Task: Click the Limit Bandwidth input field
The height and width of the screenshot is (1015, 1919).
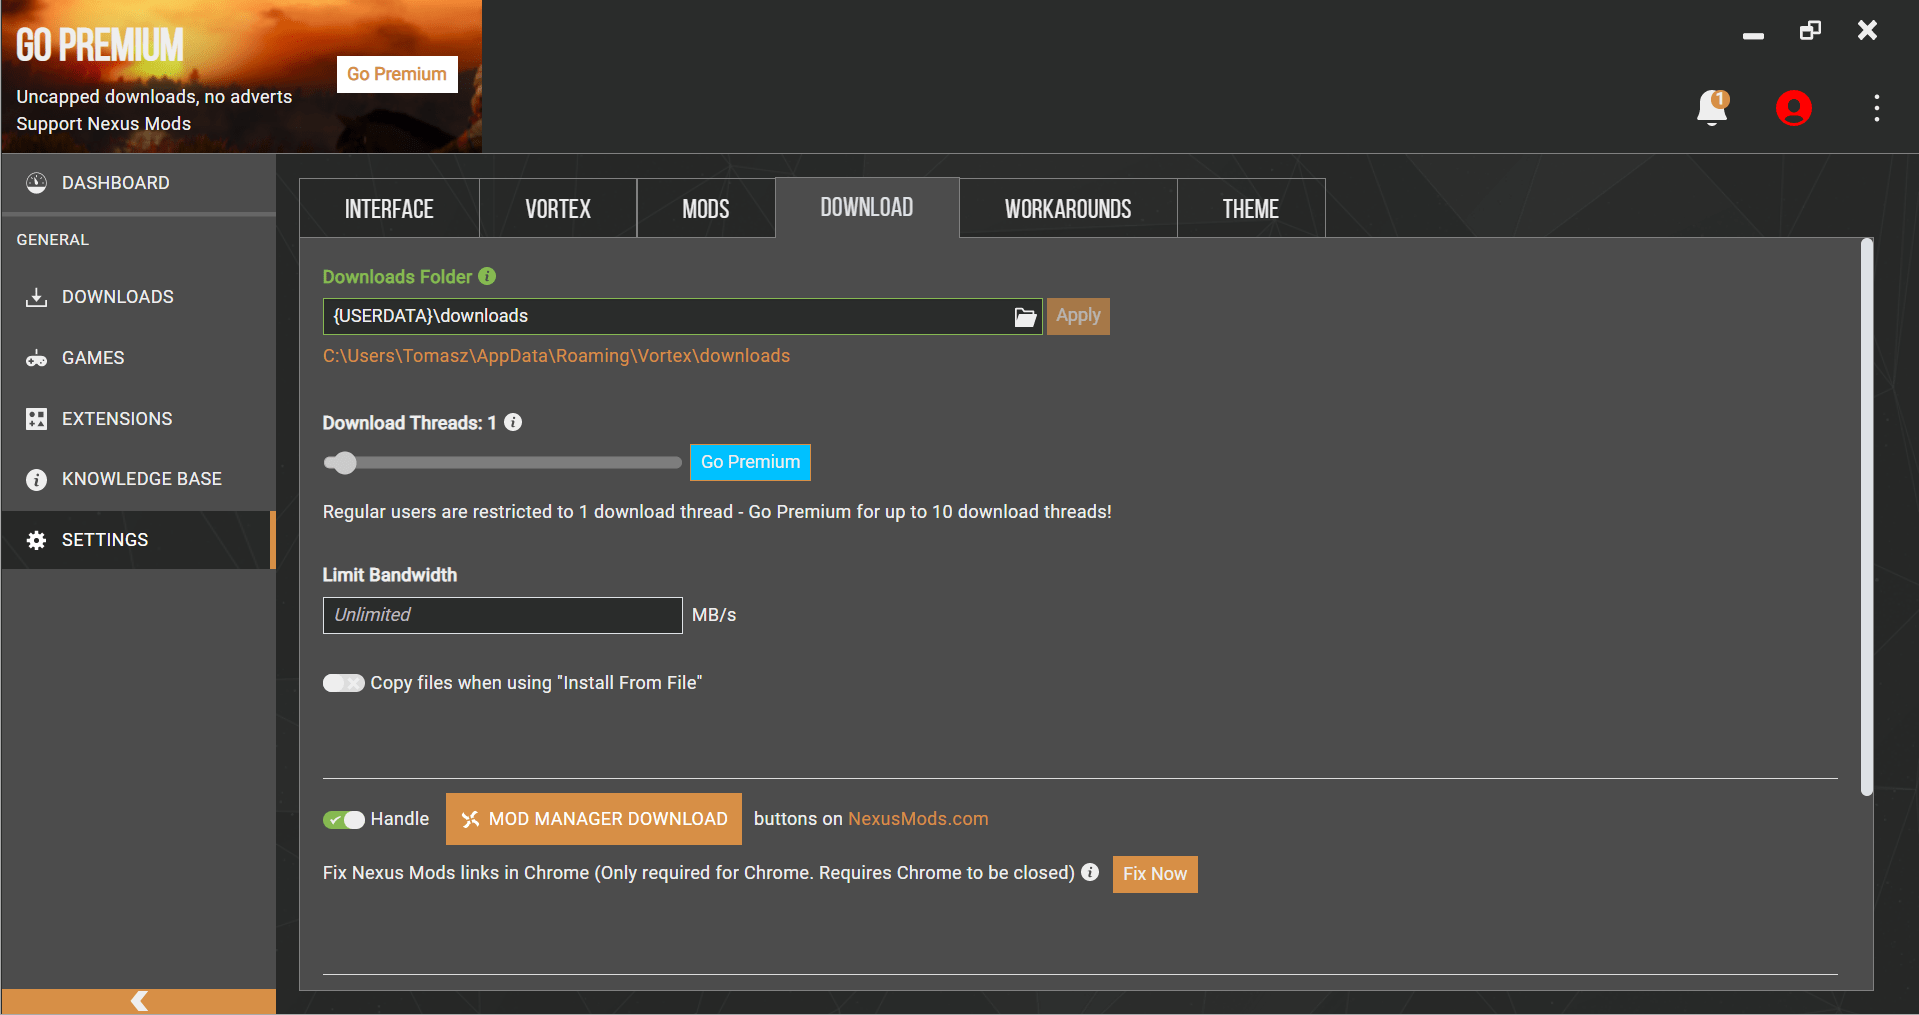Action: click(502, 615)
